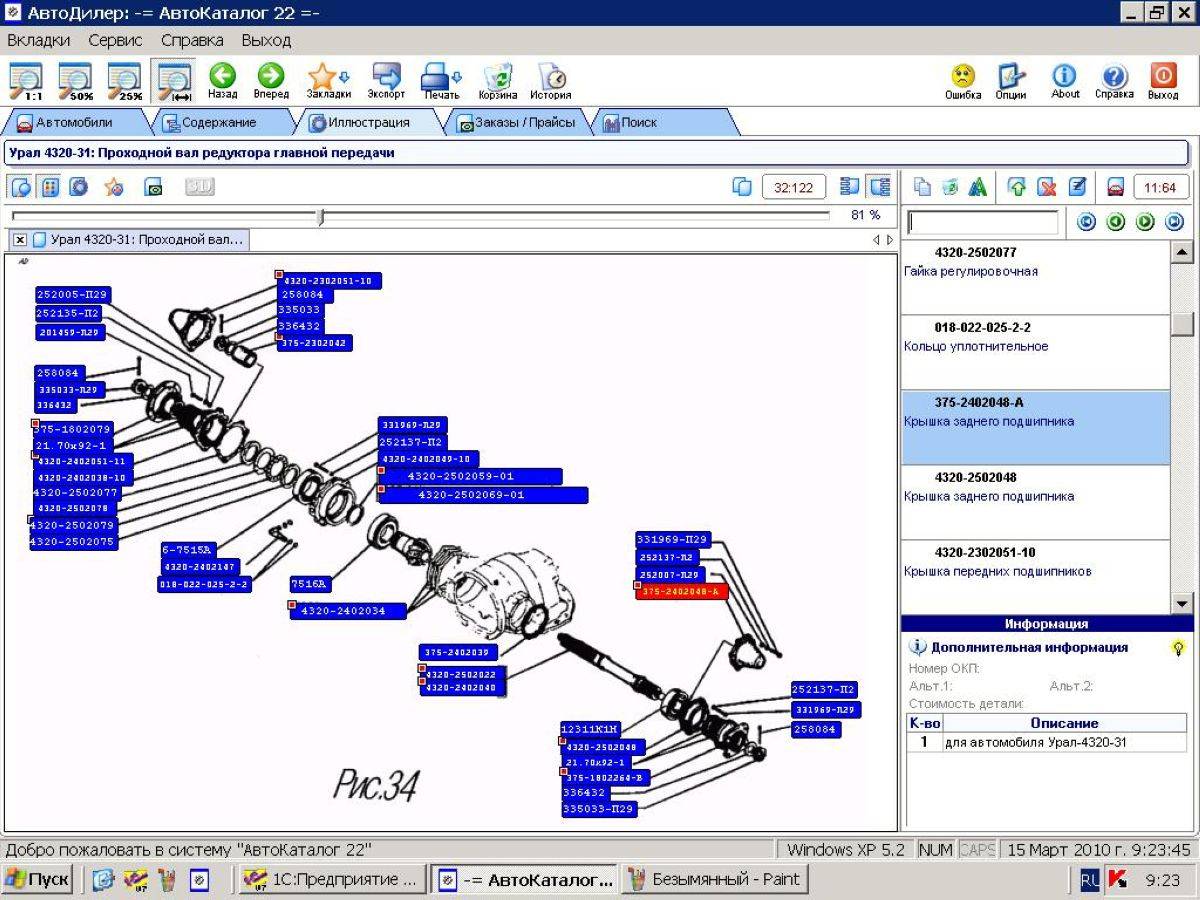This screenshot has height=900, width=1200.
Task: Select part 4320-2302051-10 in list
Action: tap(1035, 577)
